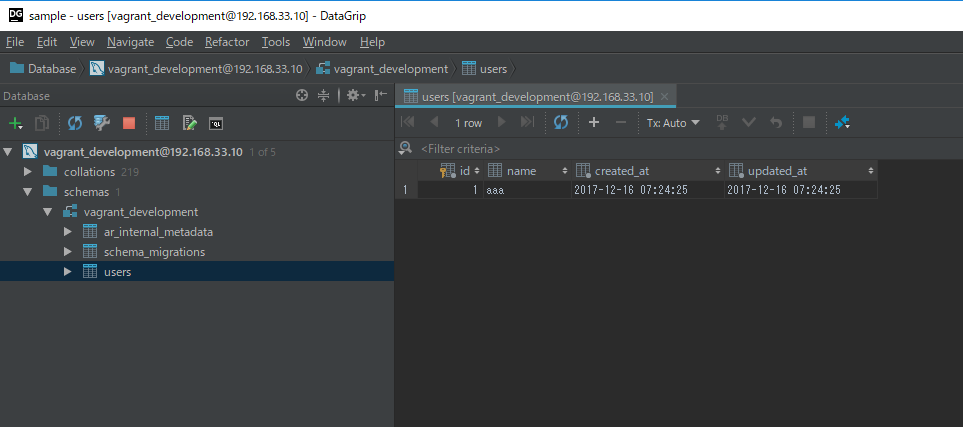Open the Database panel gear settings menu
963x427 pixels.
click(356, 96)
